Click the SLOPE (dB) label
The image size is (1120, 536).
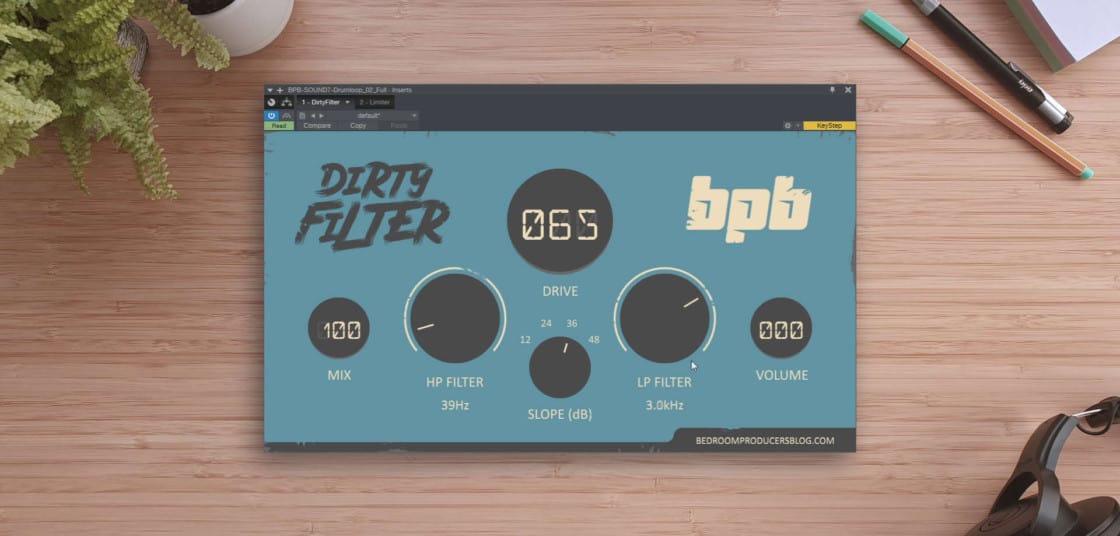(560, 415)
